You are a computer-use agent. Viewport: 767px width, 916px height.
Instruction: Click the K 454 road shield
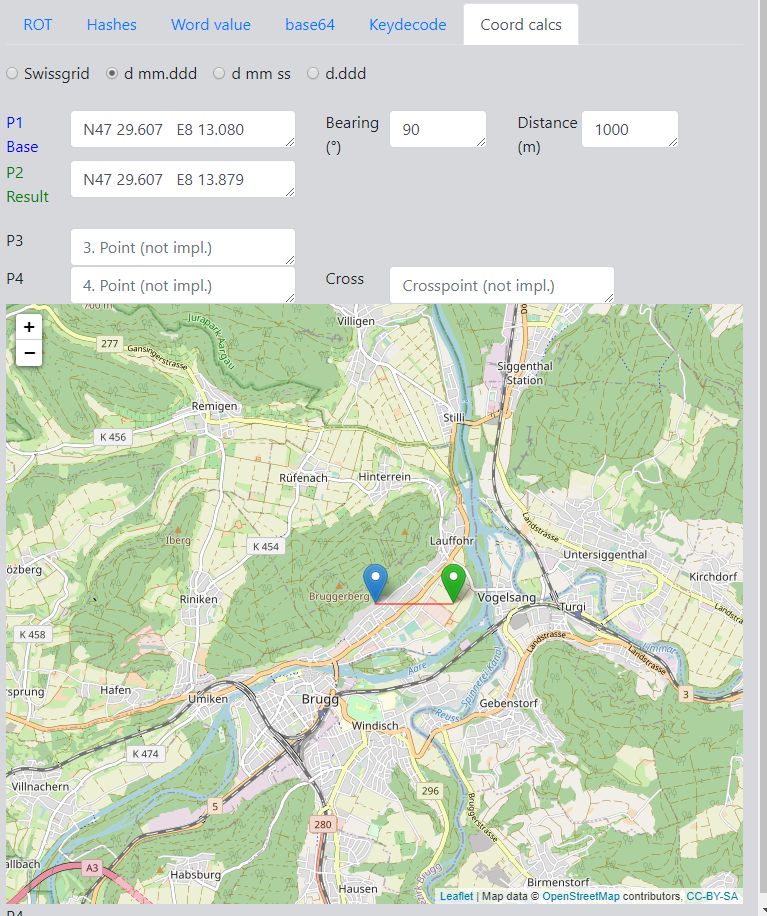pos(266,546)
